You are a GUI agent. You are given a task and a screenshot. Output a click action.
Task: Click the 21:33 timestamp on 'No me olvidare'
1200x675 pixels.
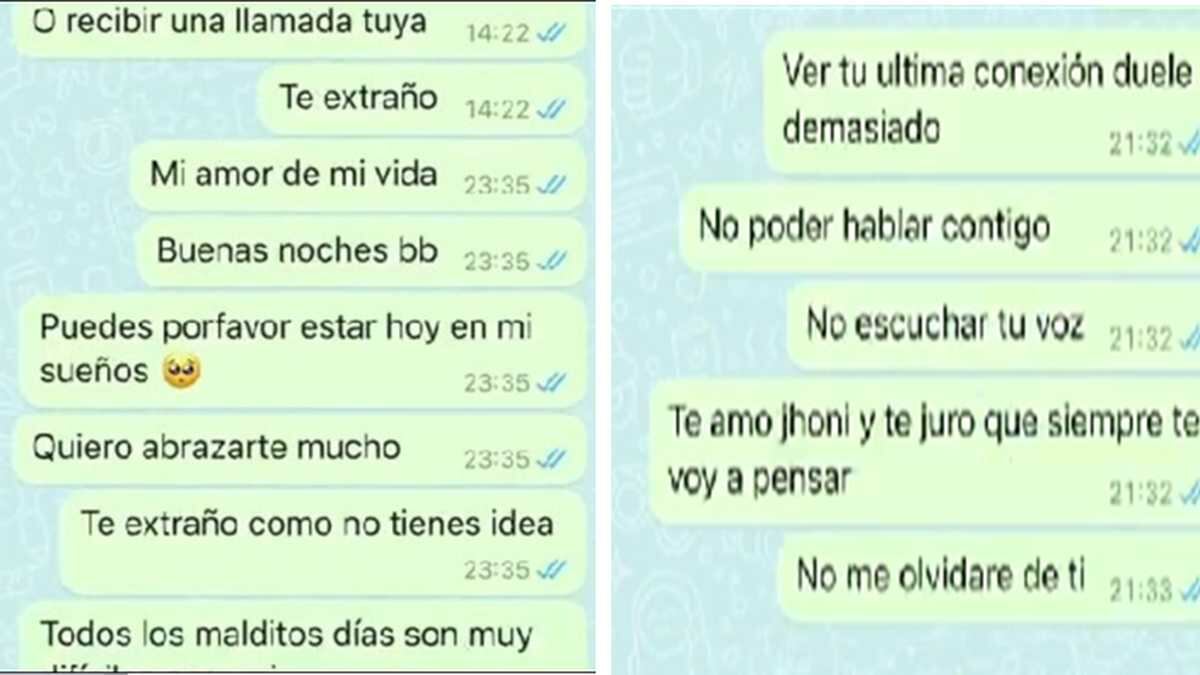1141,592
